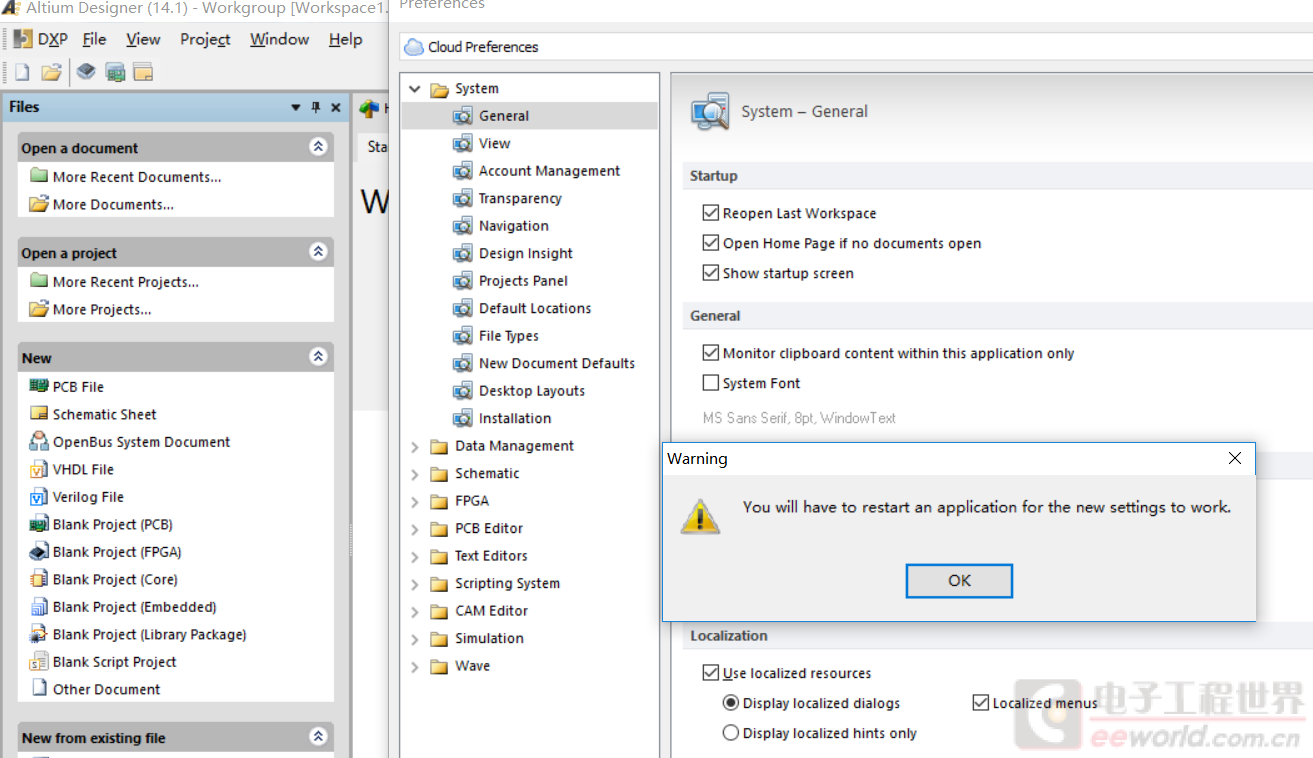
Task: Select Transparency preferences page
Action: pyautogui.click(x=520, y=198)
